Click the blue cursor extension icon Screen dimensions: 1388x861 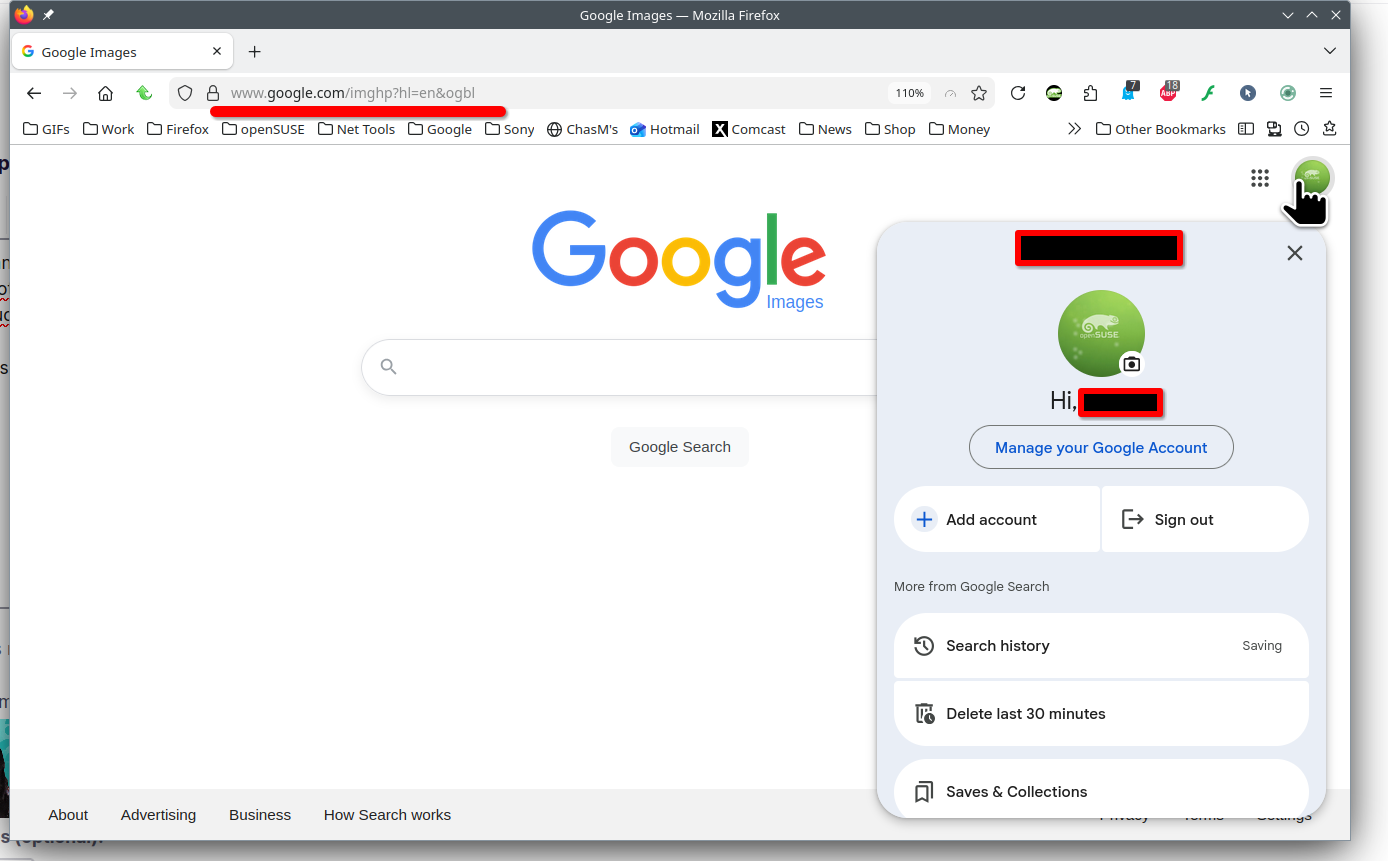pyautogui.click(x=1247, y=93)
